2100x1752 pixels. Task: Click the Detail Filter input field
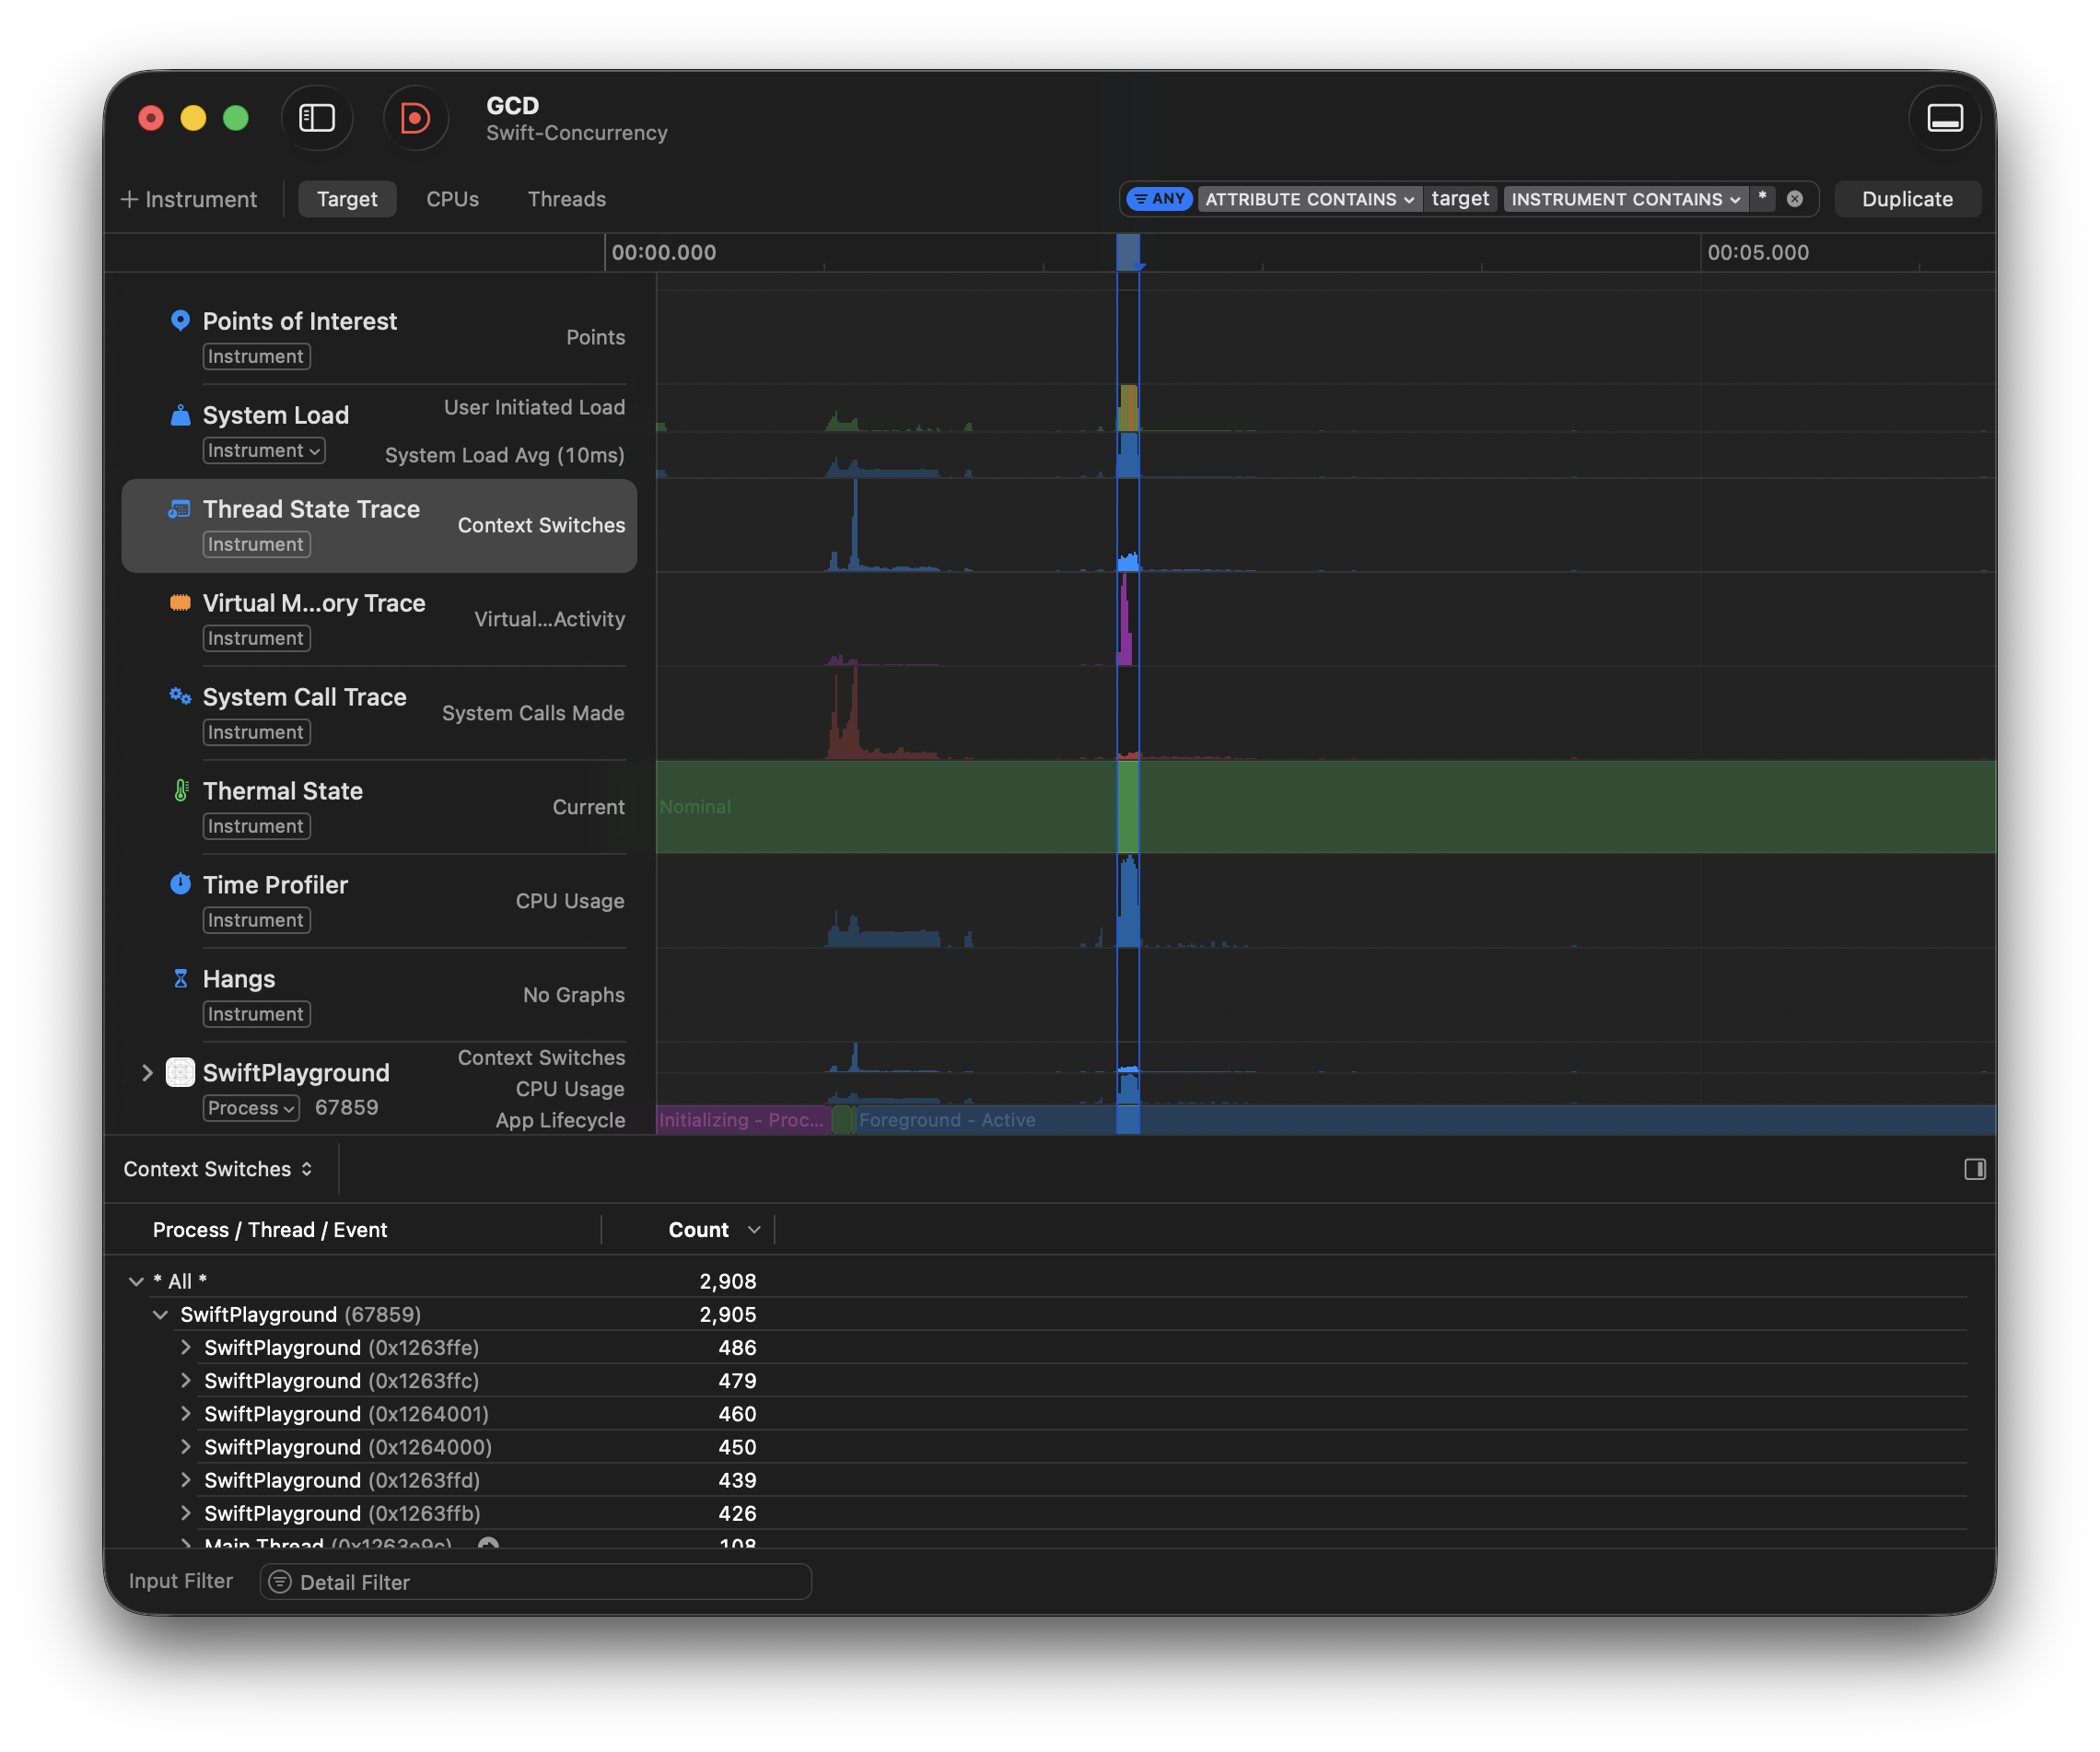point(535,1581)
